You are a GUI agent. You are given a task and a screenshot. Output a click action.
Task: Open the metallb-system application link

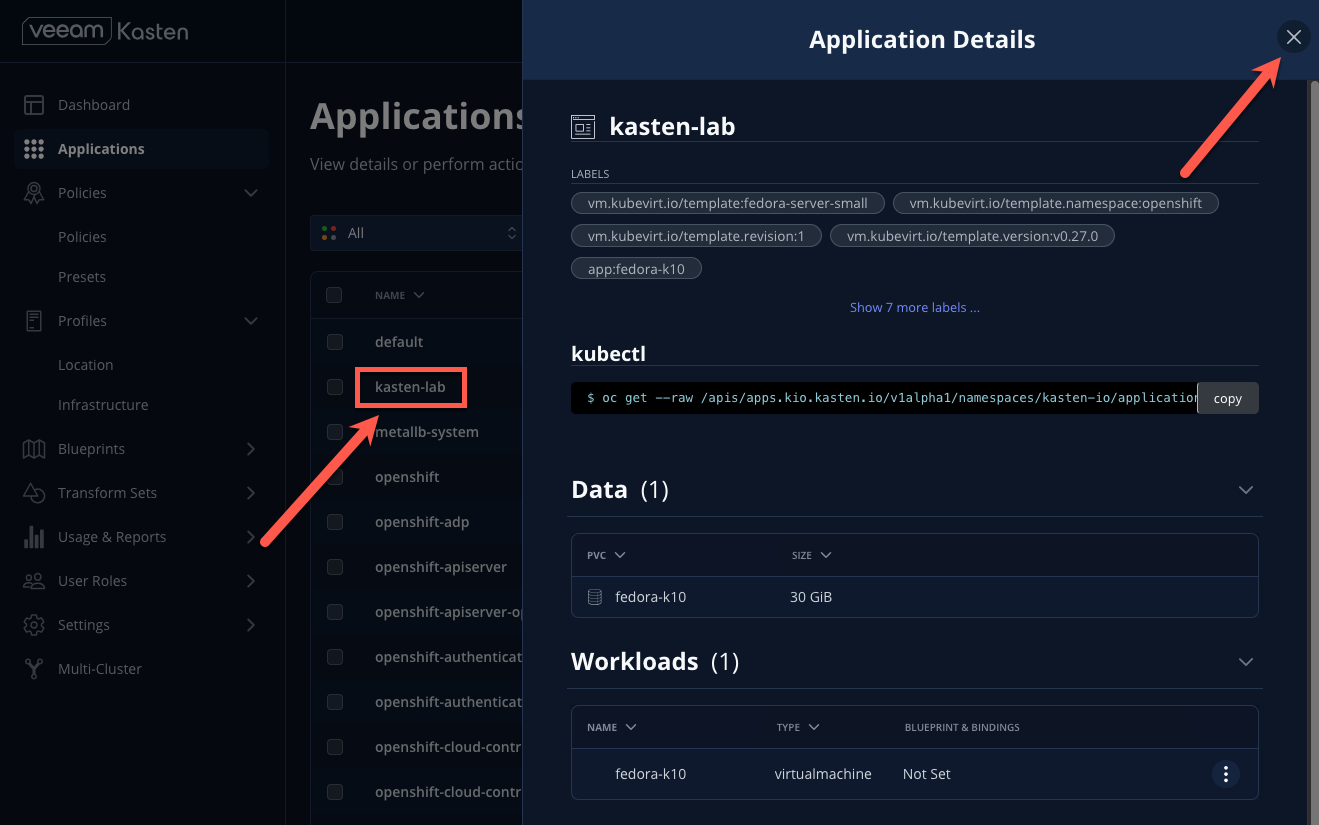427,432
